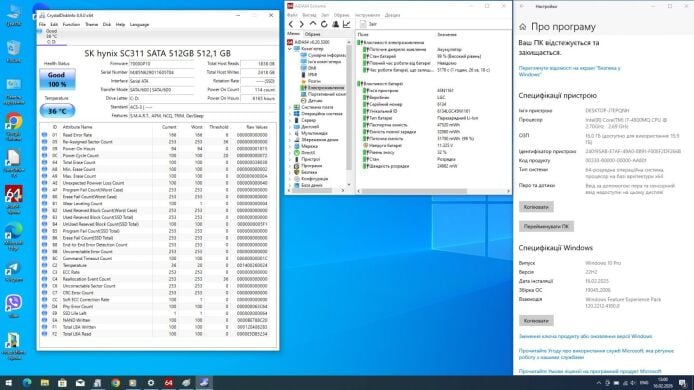The width and height of the screenshot is (694, 390).
Task: Expand the Сервер tree node
Action: [x=290, y=120]
